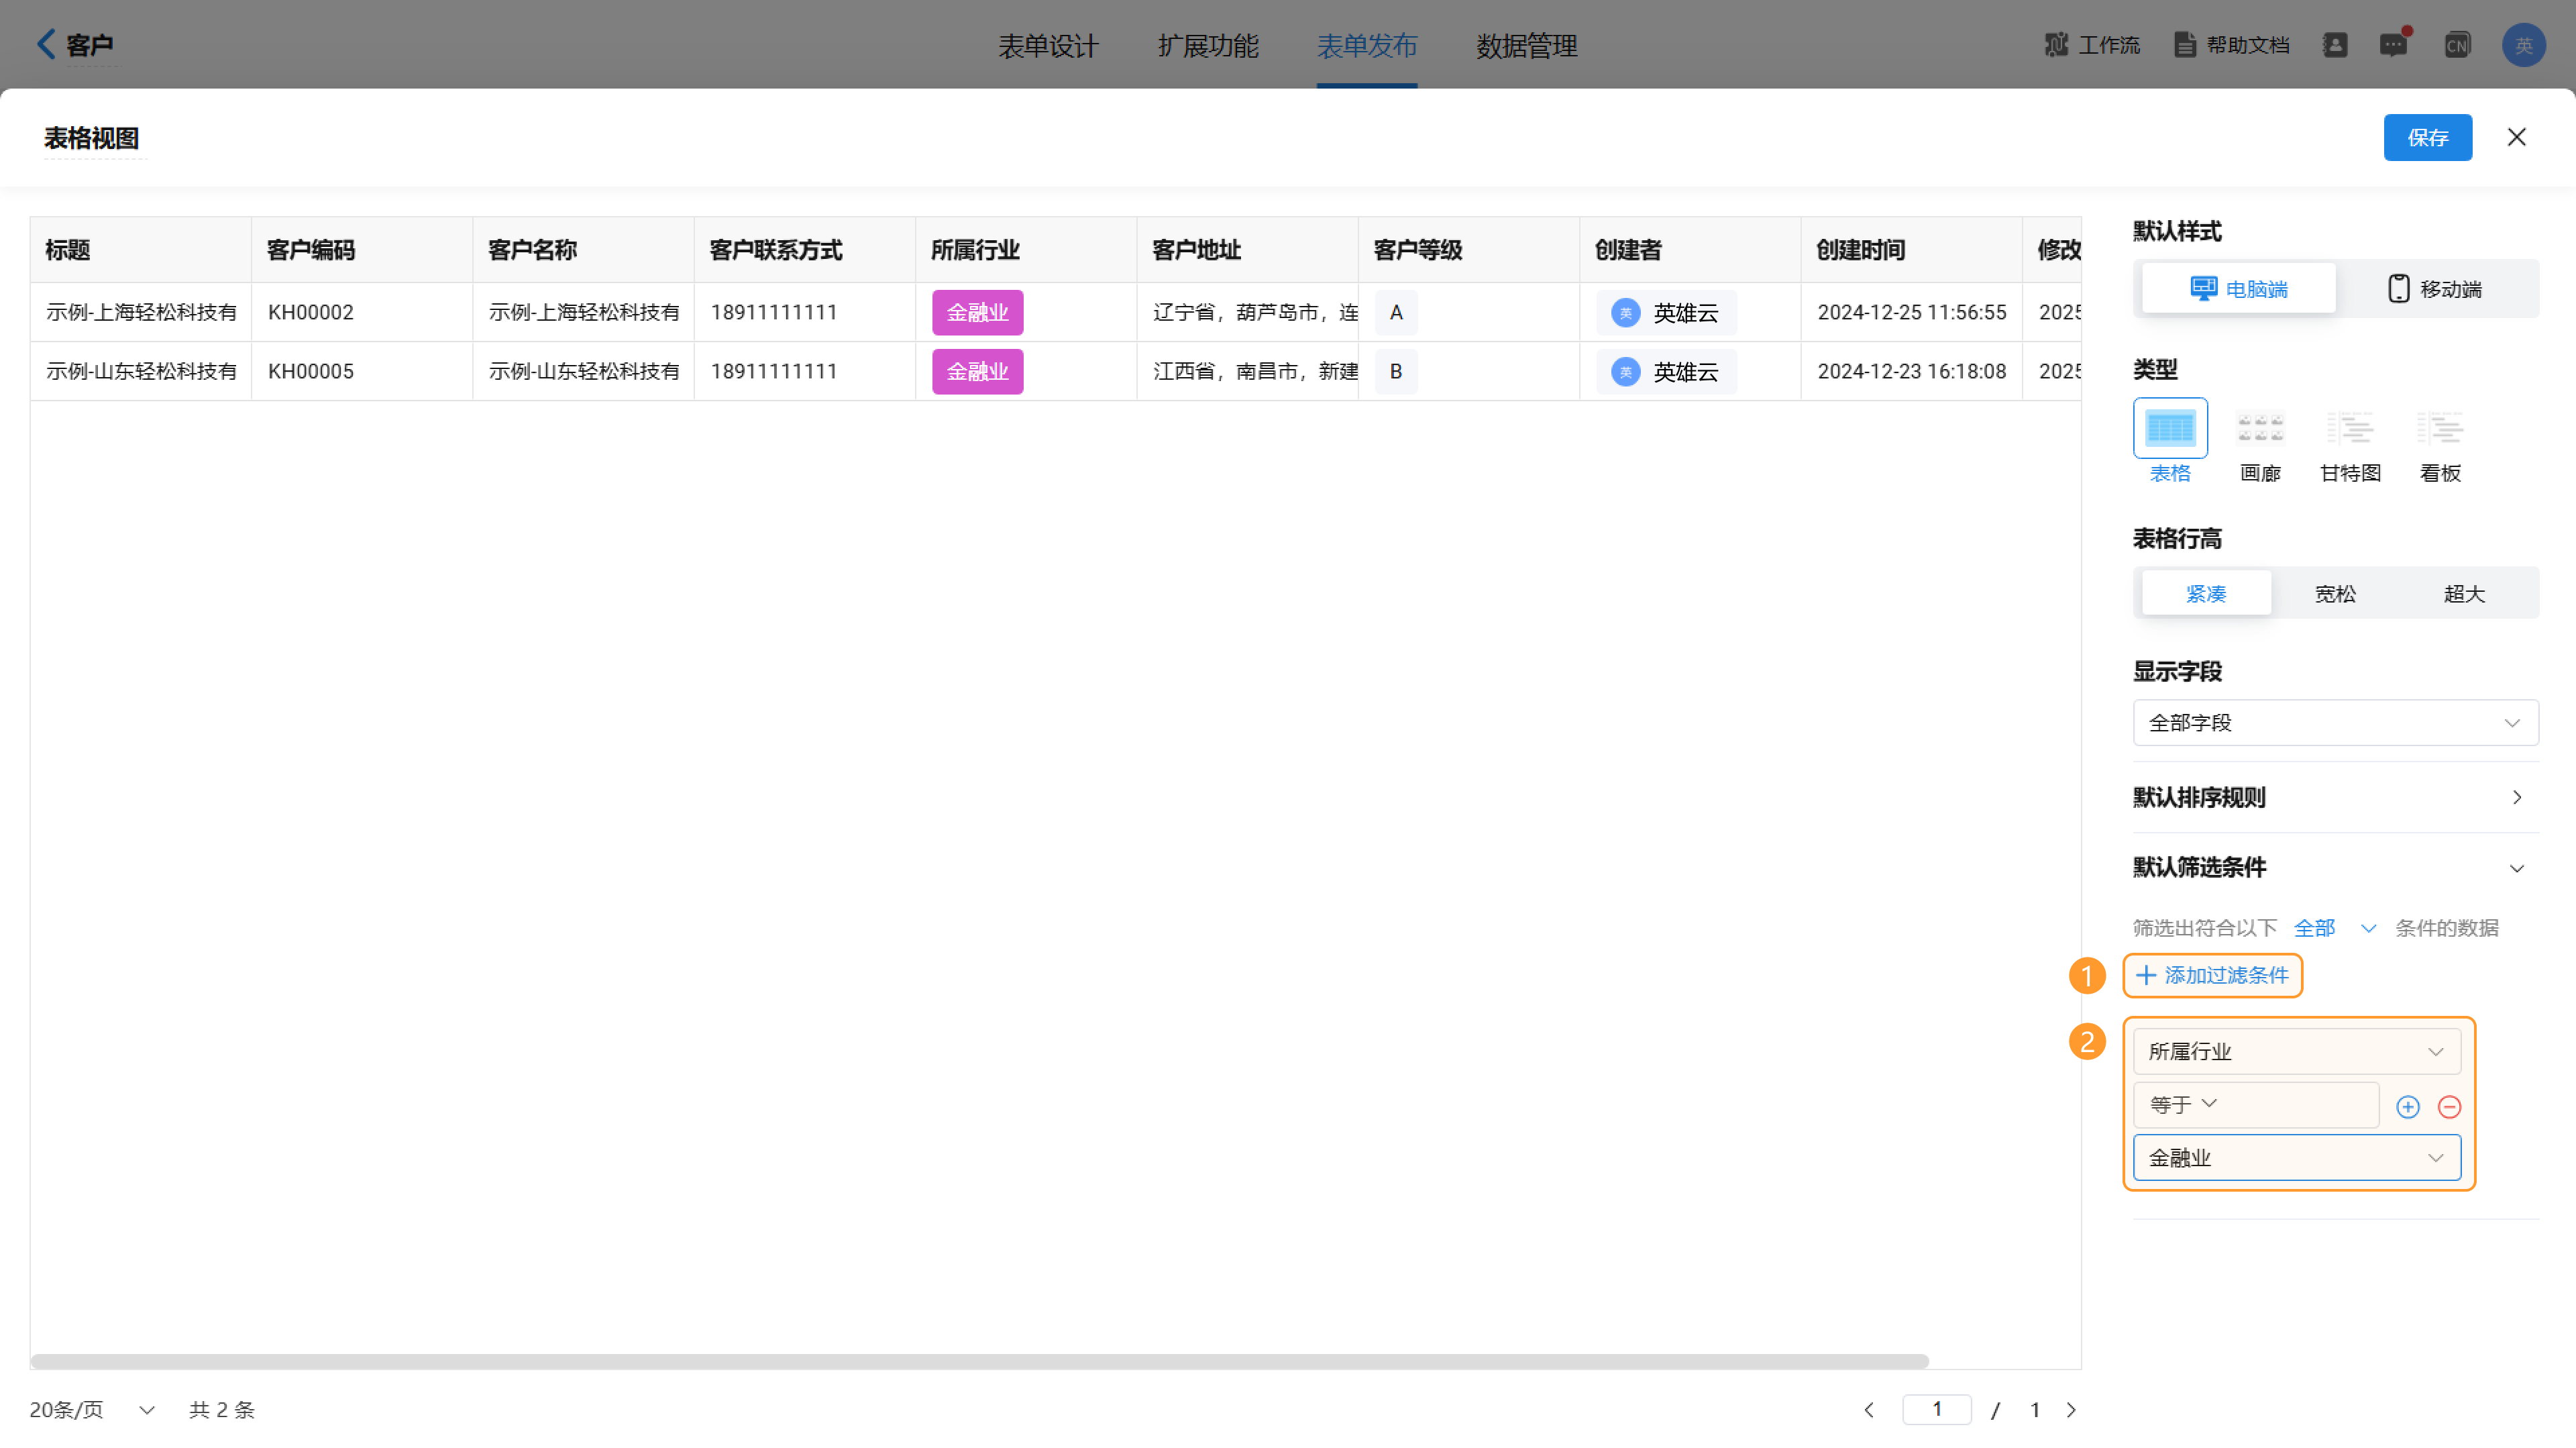Set table row height to 紧凑
The height and width of the screenshot is (1448, 2576).
click(2206, 593)
